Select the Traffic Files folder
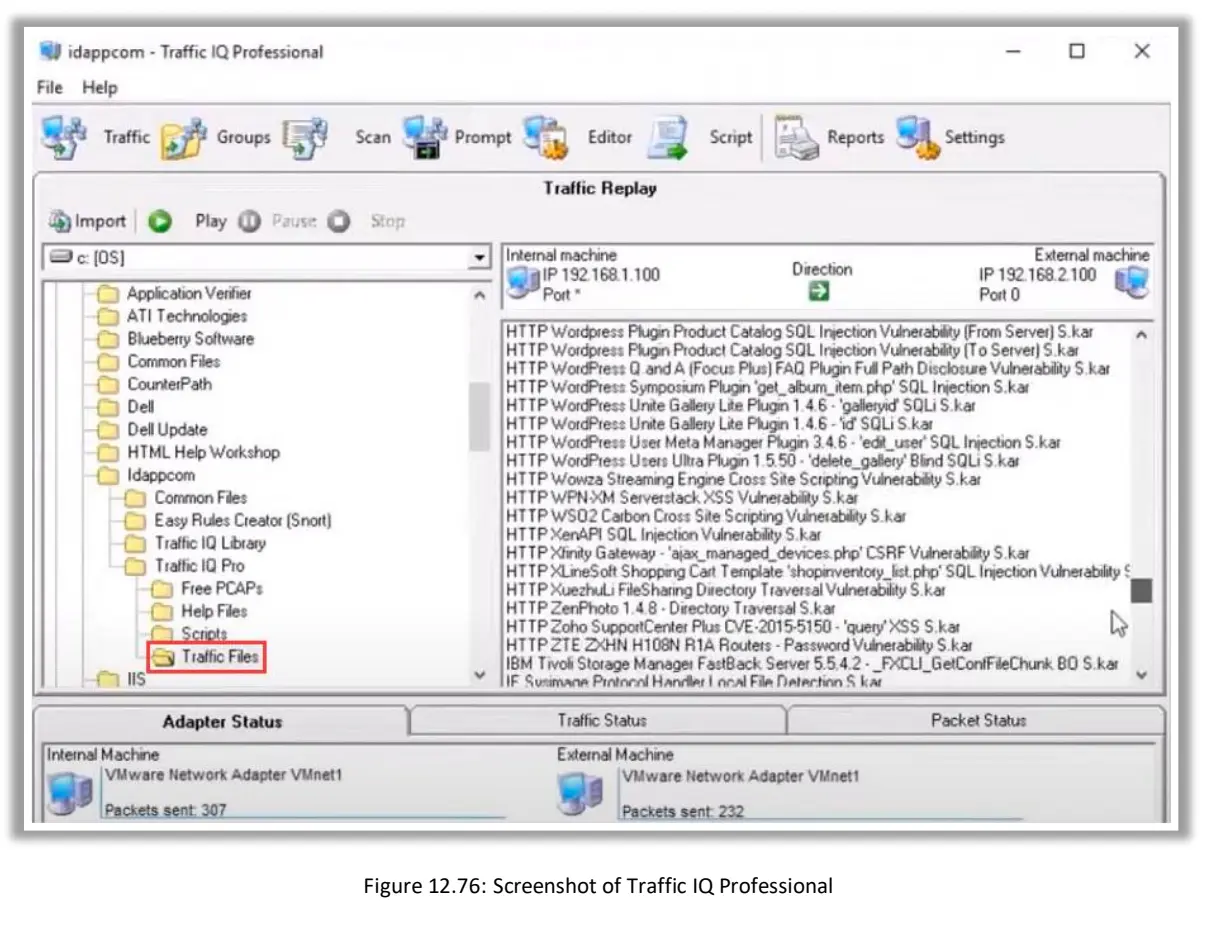 220,657
